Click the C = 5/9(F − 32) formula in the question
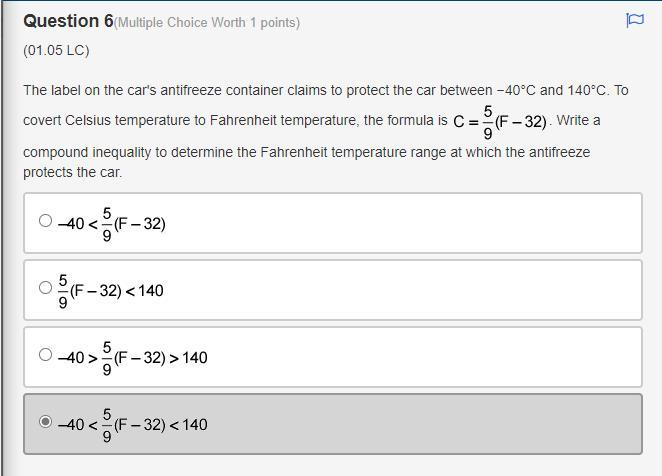The height and width of the screenshot is (476, 662). 500,122
